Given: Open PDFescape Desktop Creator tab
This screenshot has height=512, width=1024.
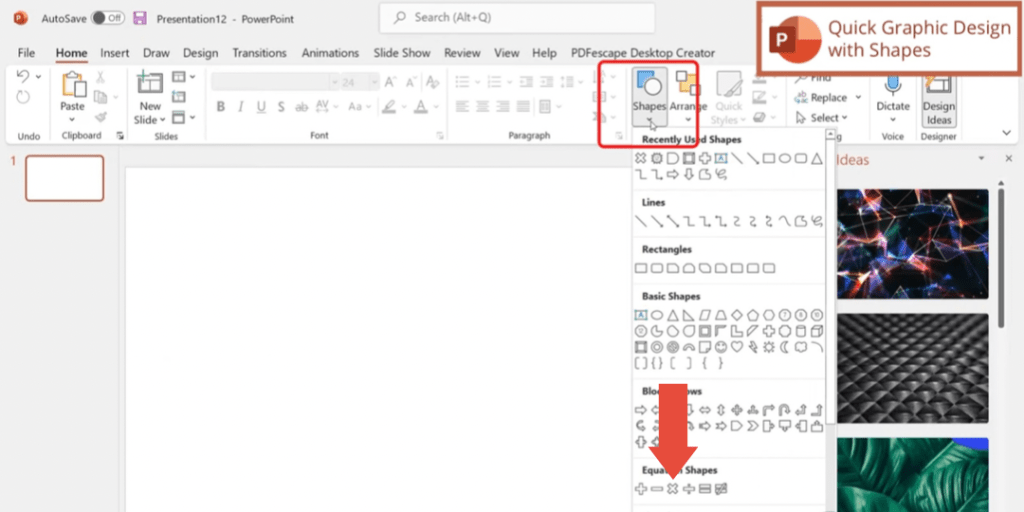Looking at the screenshot, I should (643, 53).
